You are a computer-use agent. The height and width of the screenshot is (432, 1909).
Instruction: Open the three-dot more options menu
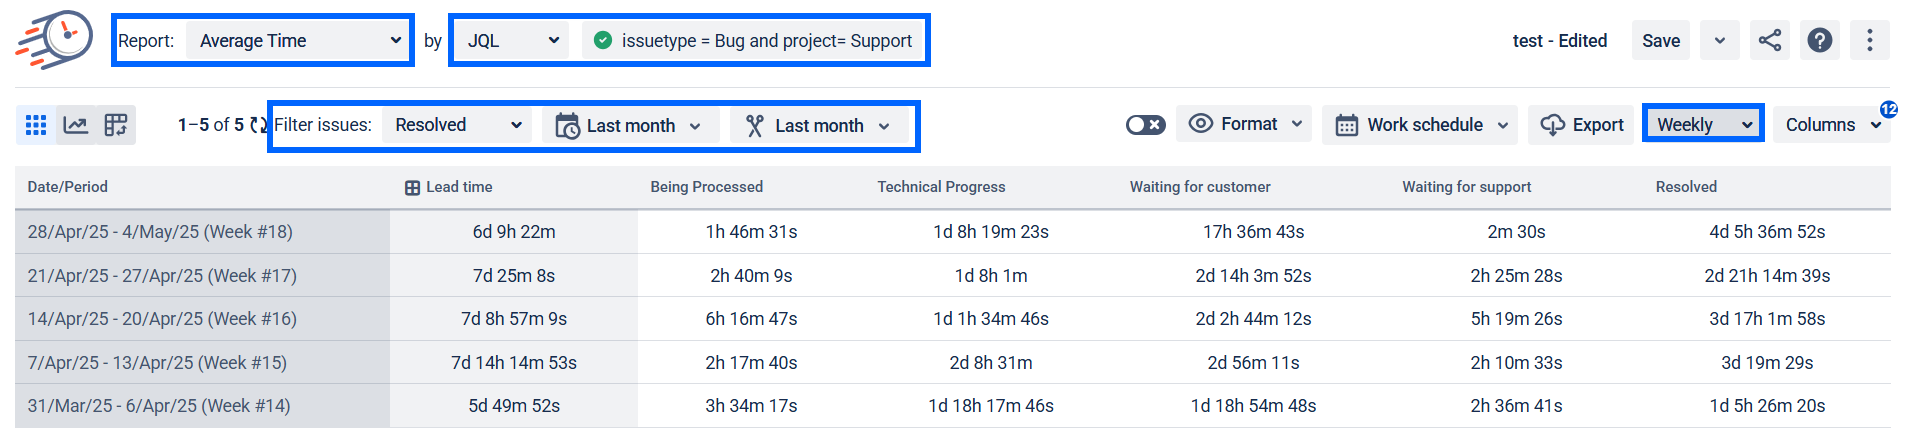1870,40
